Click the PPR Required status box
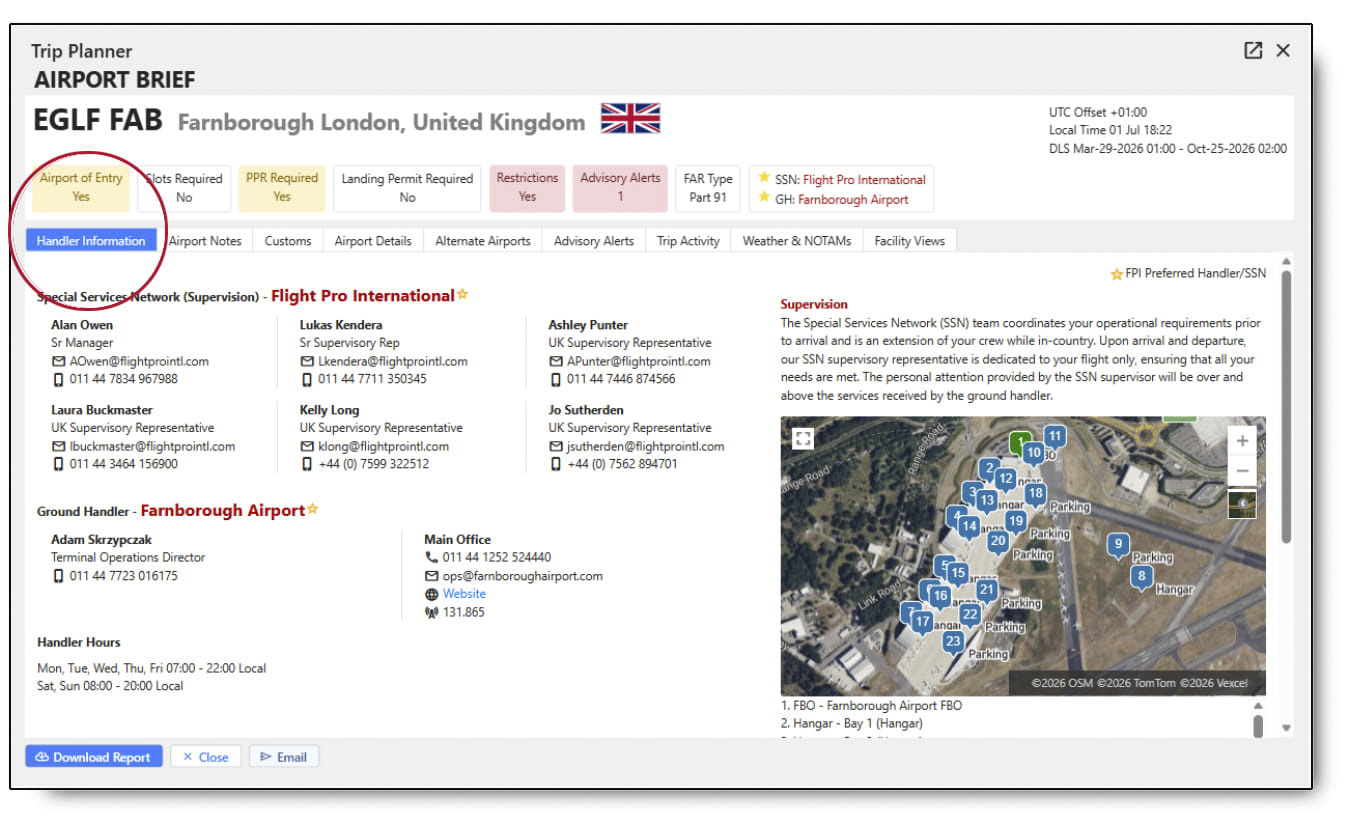 pos(282,187)
